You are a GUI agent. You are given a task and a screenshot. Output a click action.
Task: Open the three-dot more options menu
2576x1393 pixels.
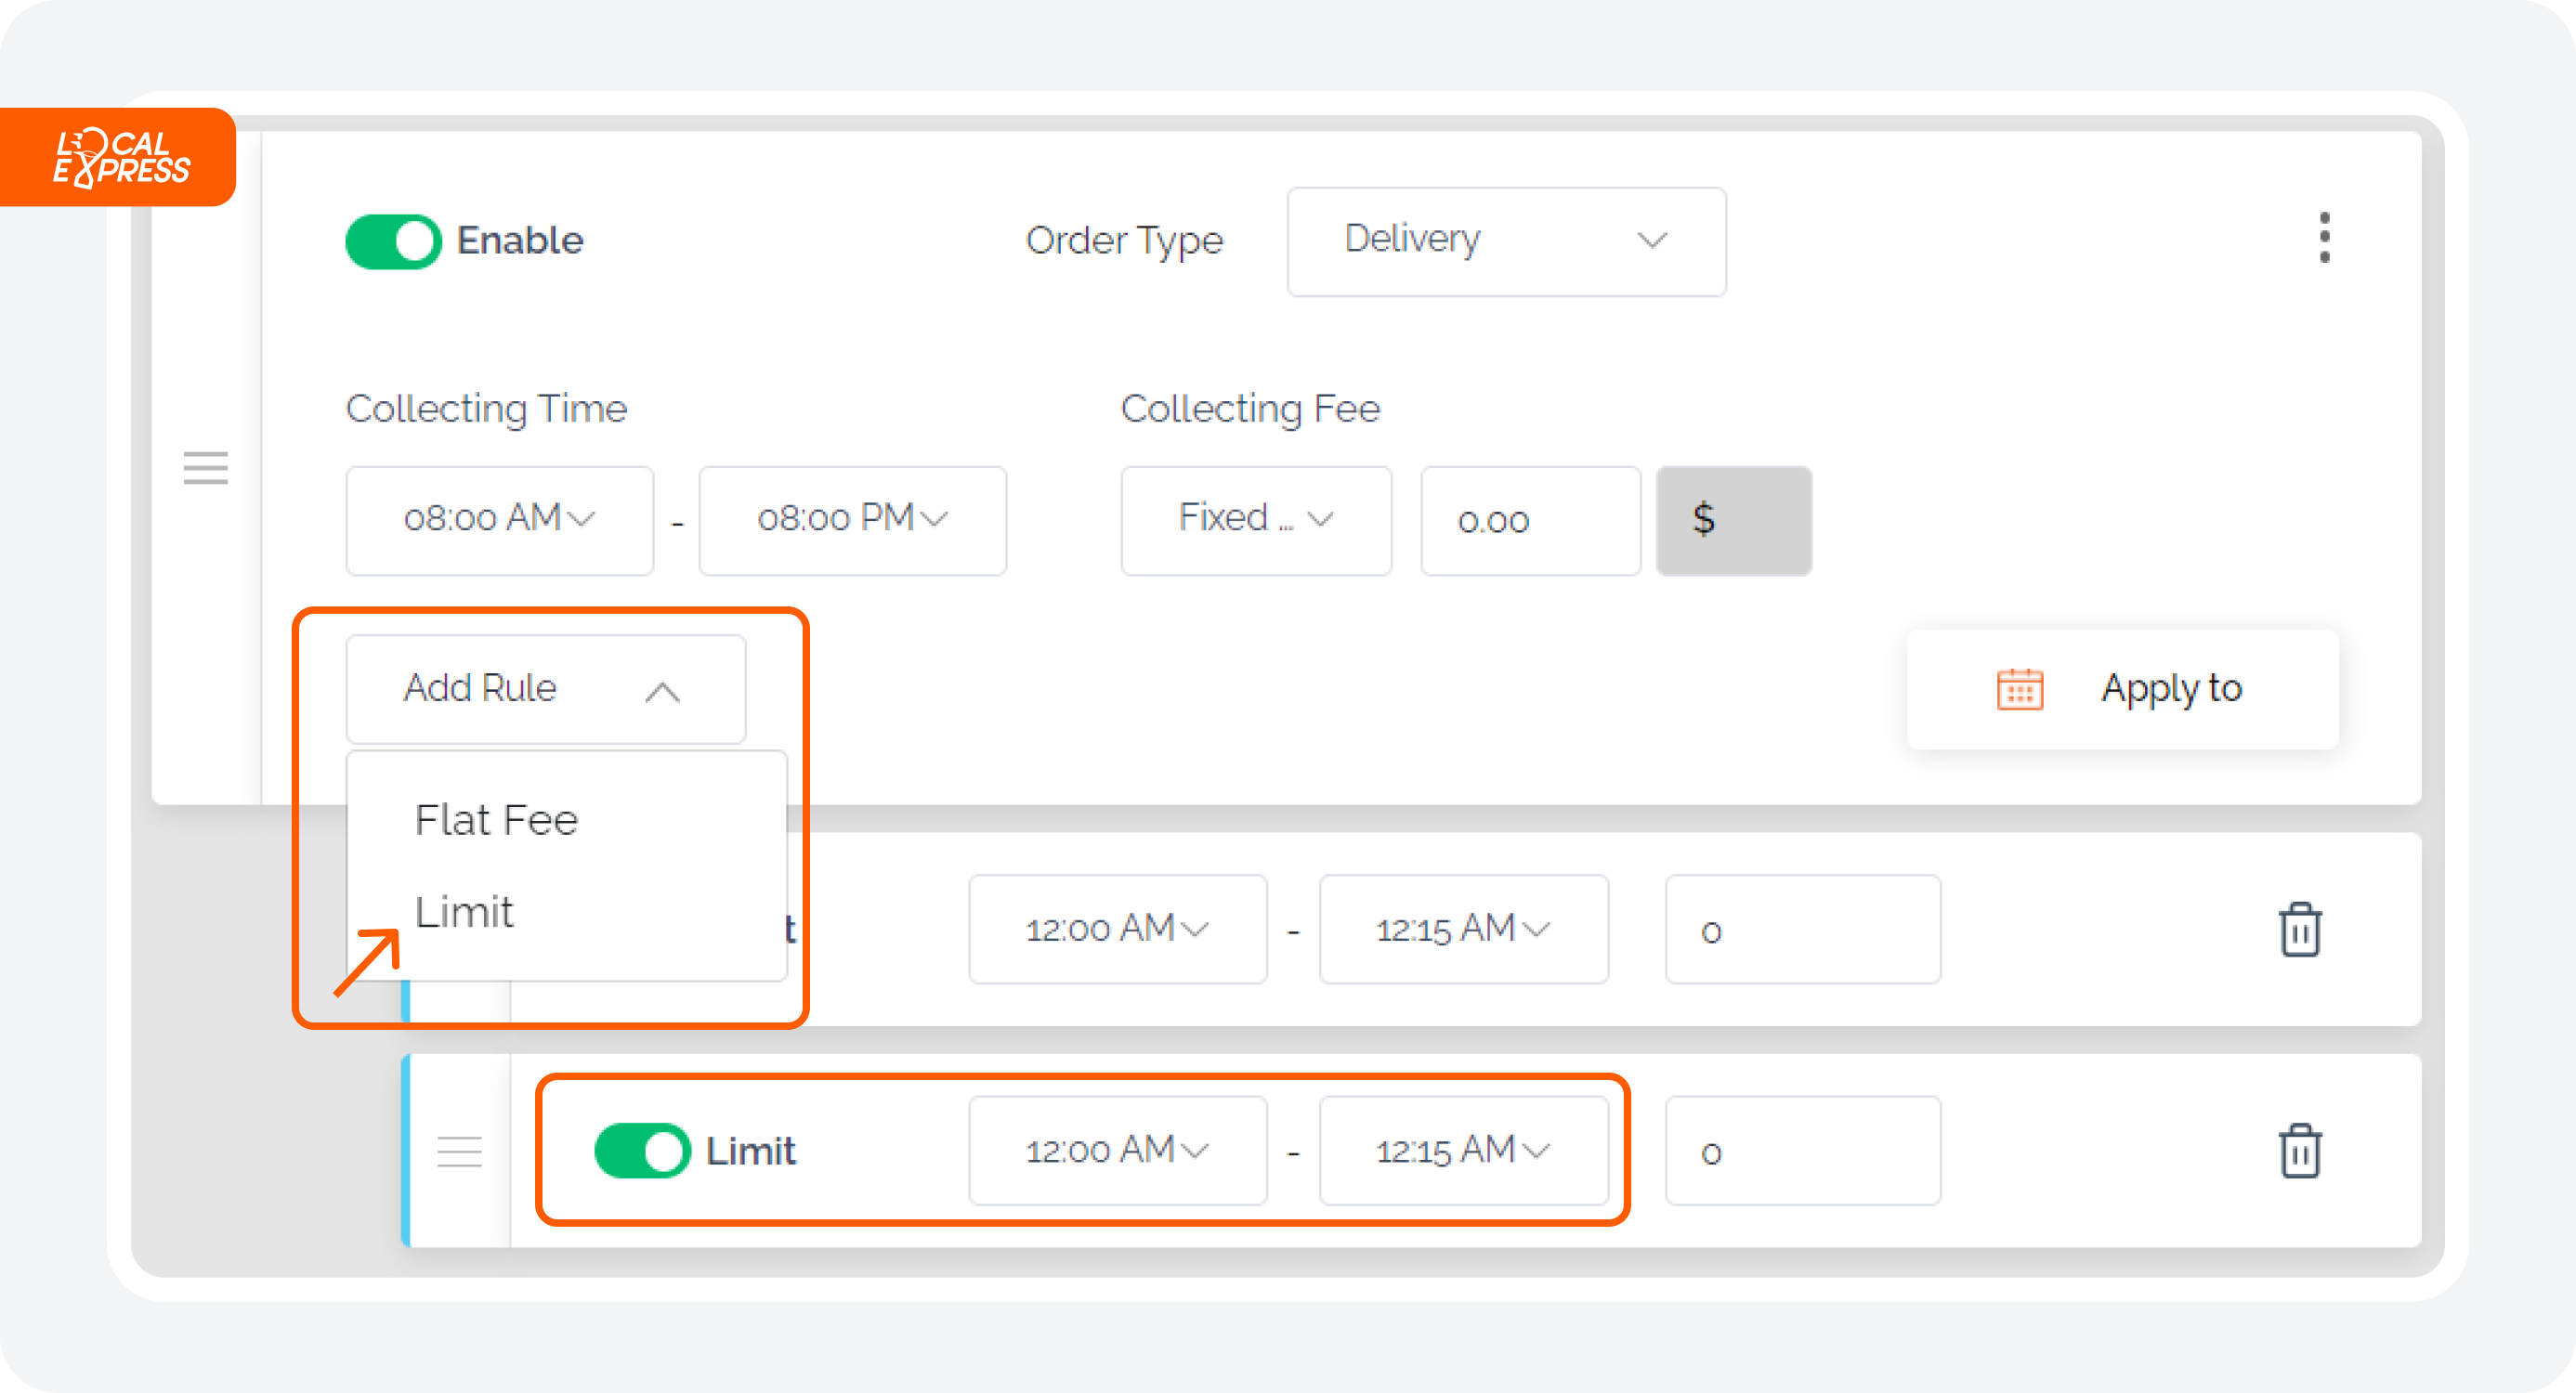tap(2324, 238)
